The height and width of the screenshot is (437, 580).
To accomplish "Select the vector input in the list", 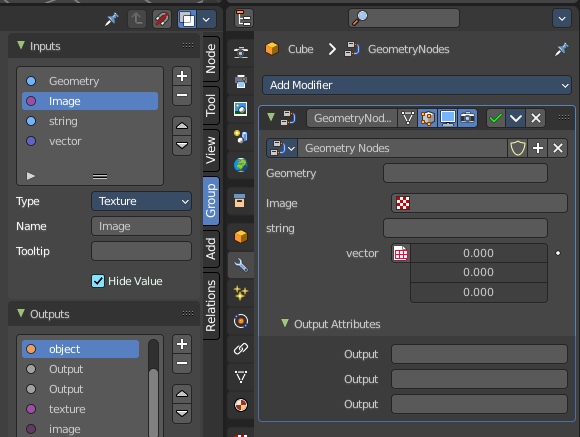I will (90, 141).
